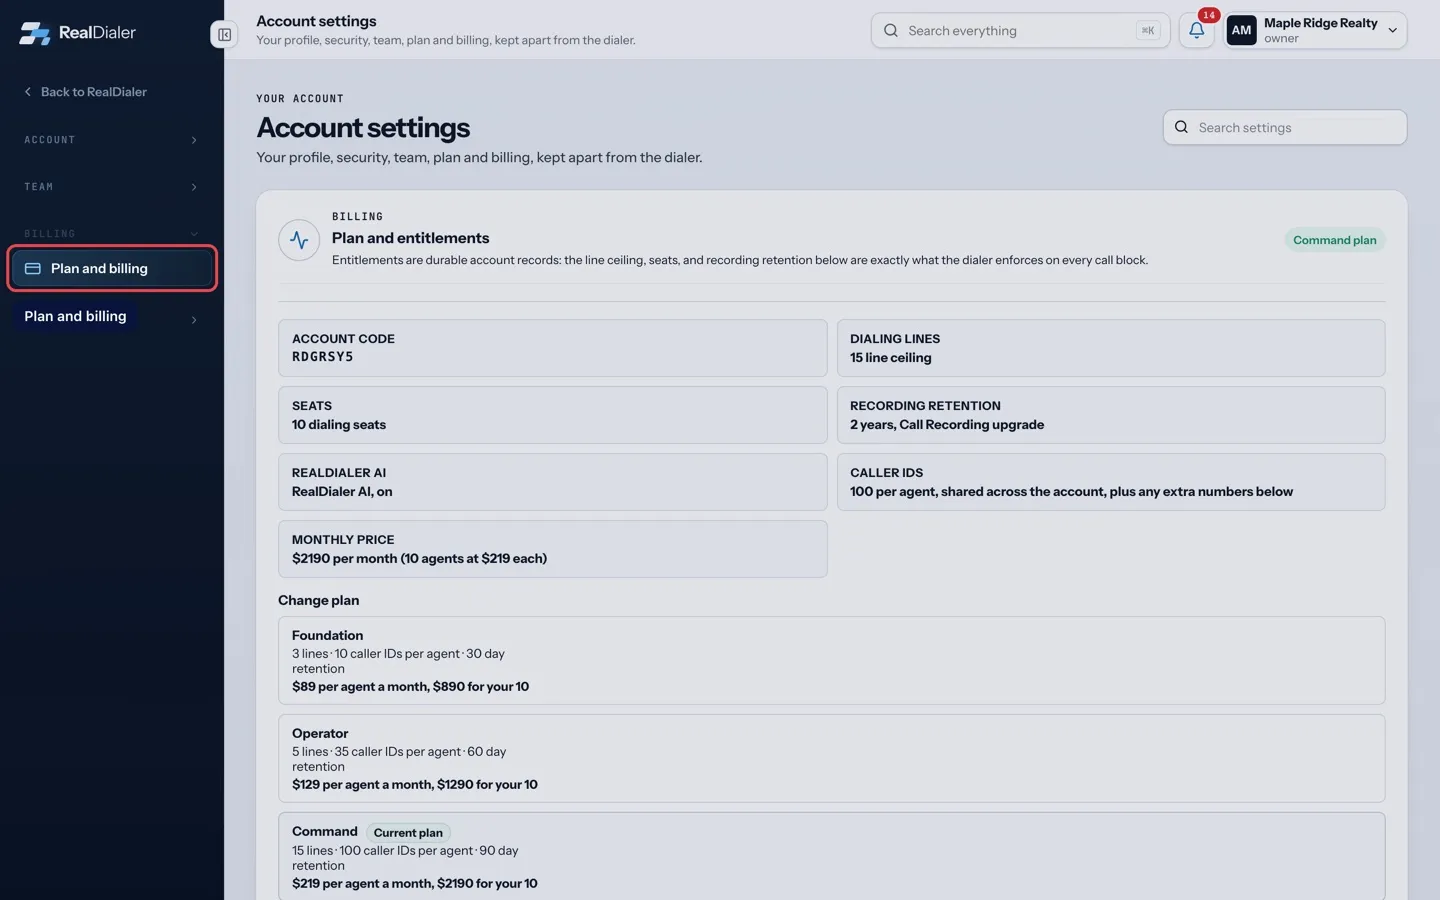Focus the Search settings field
The width and height of the screenshot is (1440, 900).
(x=1284, y=127)
